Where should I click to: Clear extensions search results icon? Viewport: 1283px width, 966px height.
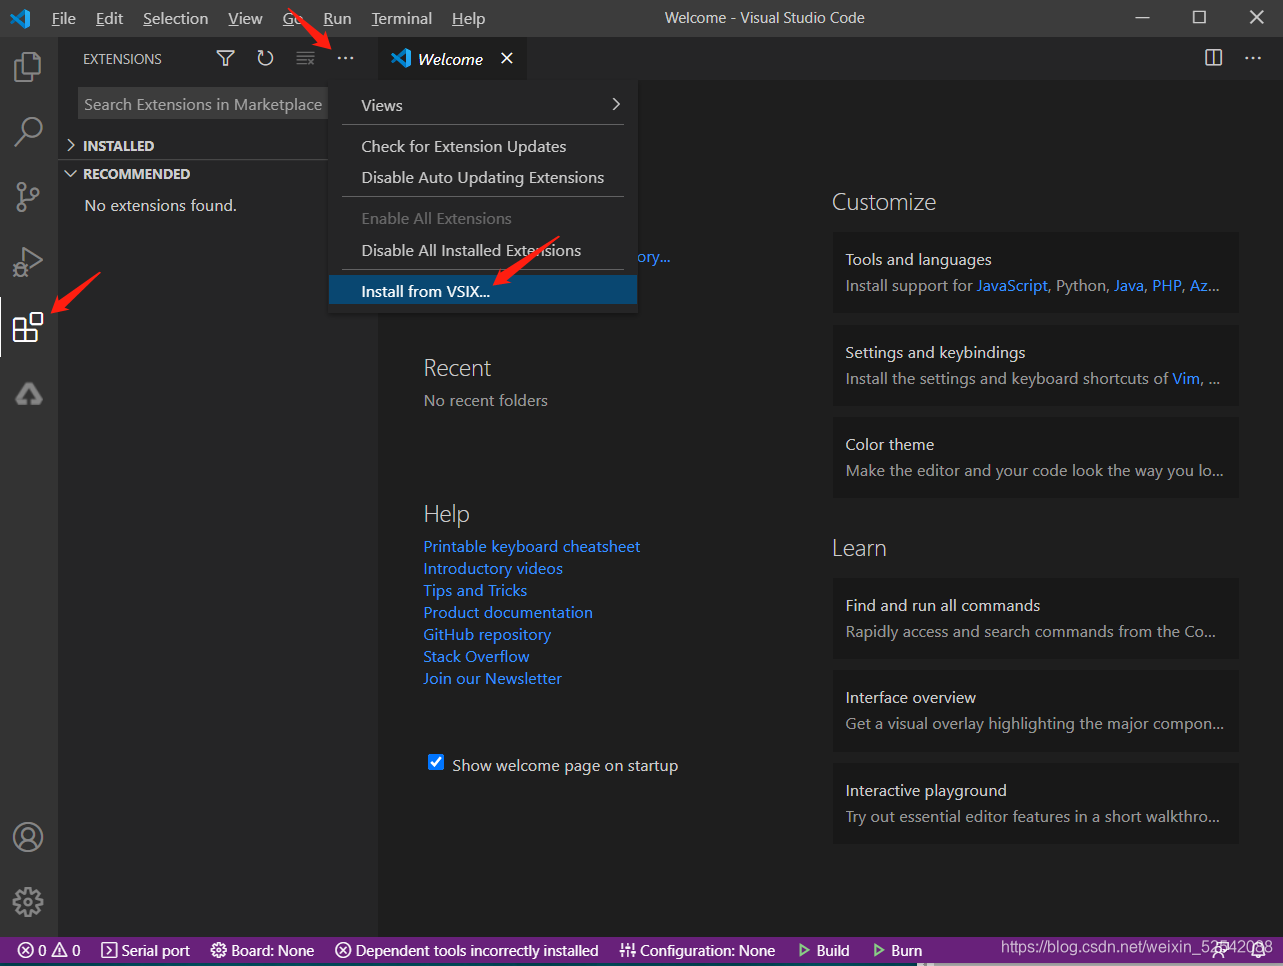coord(305,59)
